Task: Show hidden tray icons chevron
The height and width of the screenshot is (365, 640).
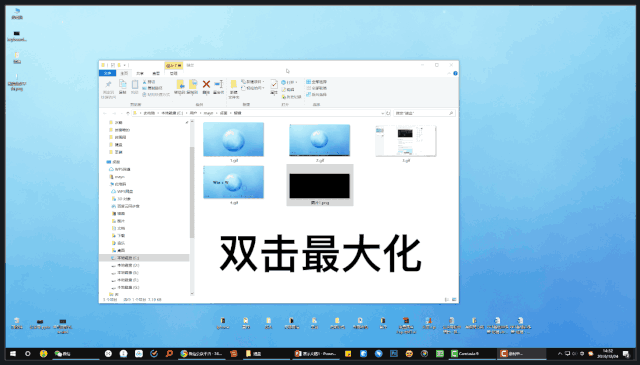Action: 560,354
